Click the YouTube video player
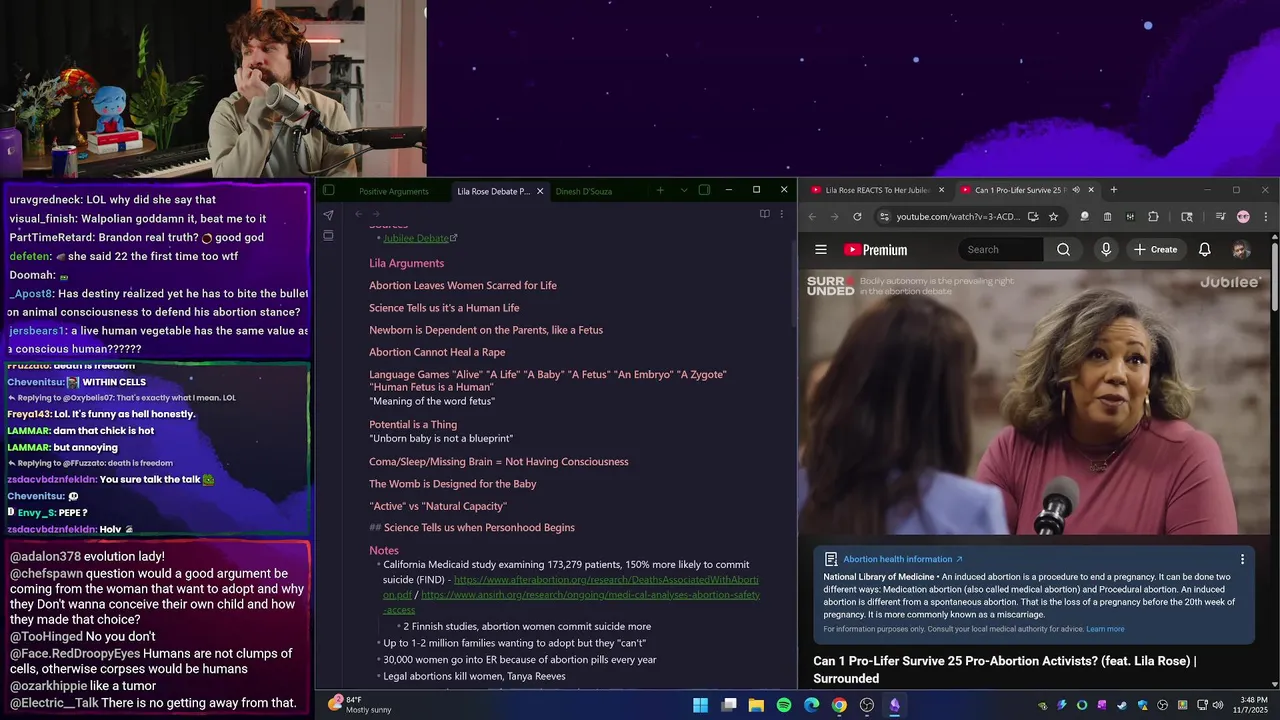The height and width of the screenshot is (720, 1280). 1034,402
